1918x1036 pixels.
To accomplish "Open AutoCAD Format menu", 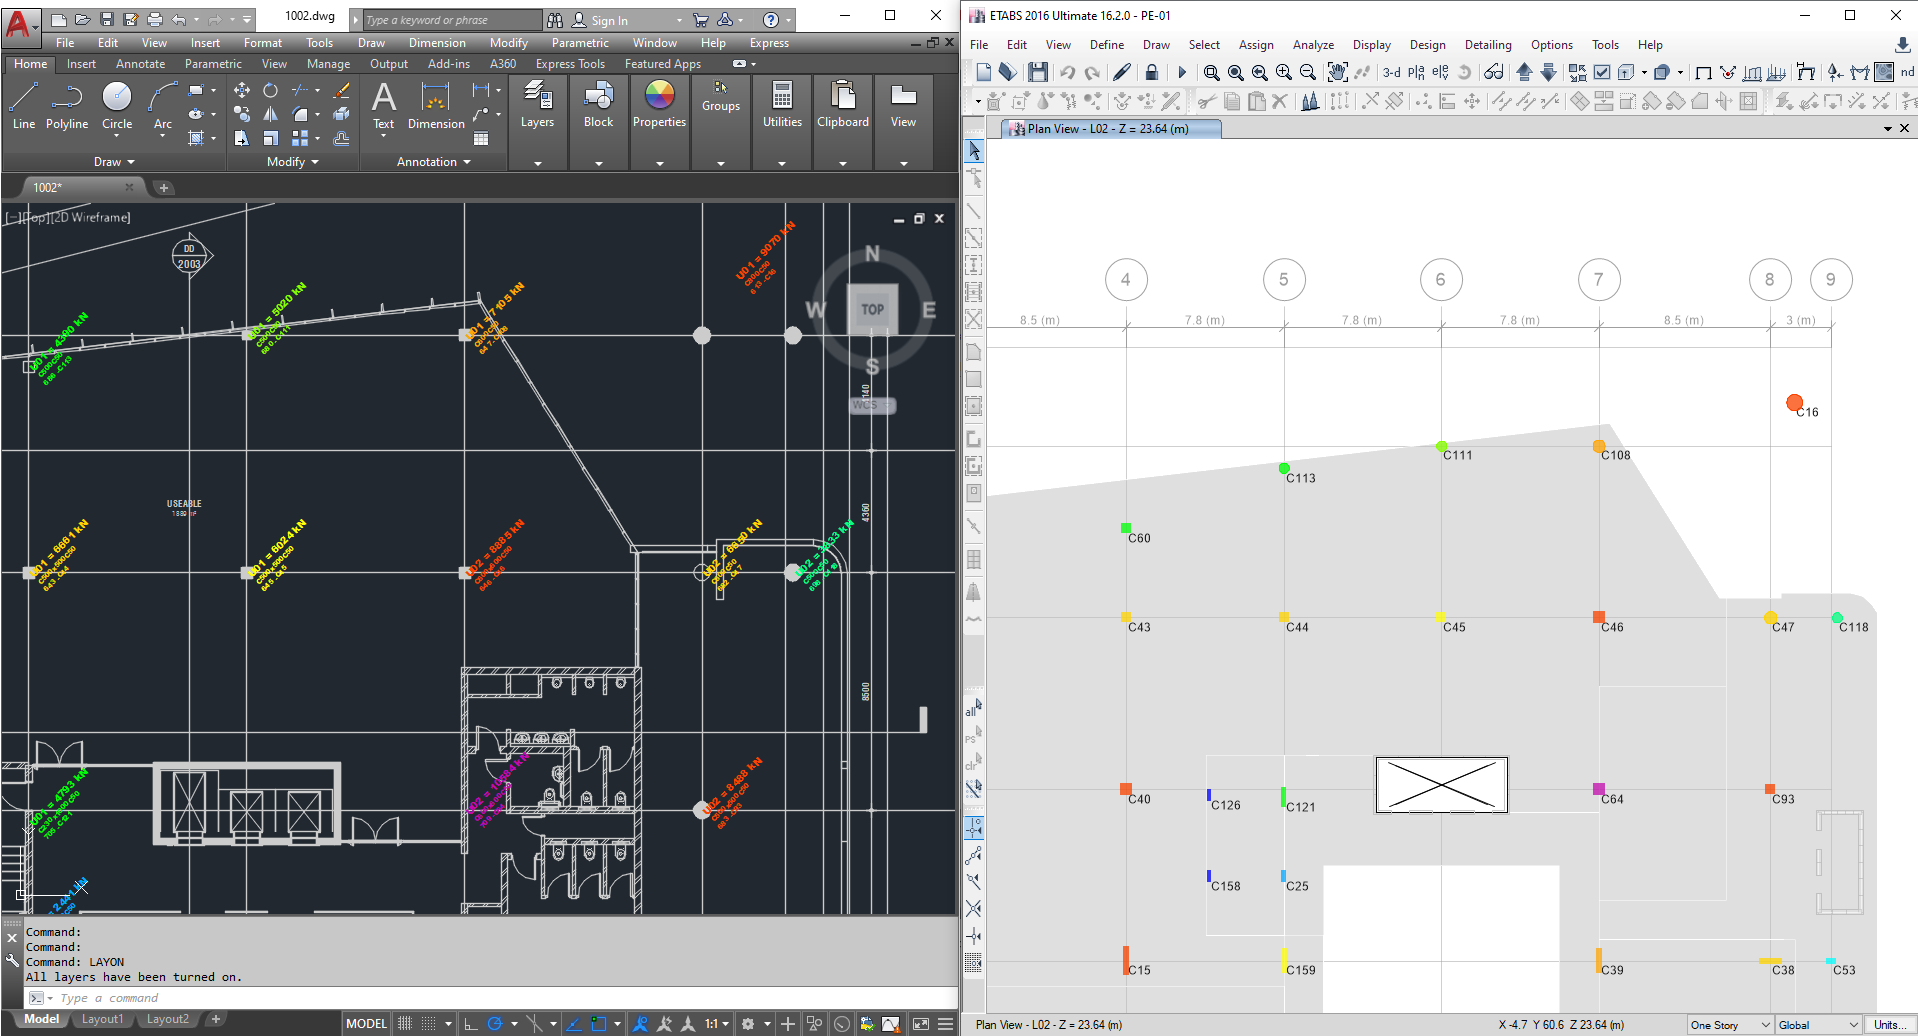I will click(x=263, y=43).
